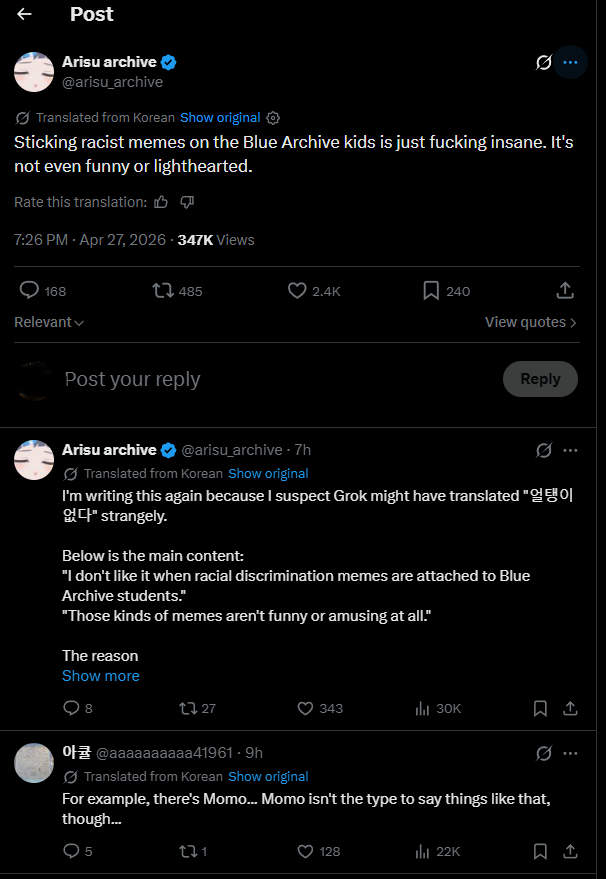Expand the Relevant sort dropdown
The width and height of the screenshot is (606, 879).
click(49, 322)
